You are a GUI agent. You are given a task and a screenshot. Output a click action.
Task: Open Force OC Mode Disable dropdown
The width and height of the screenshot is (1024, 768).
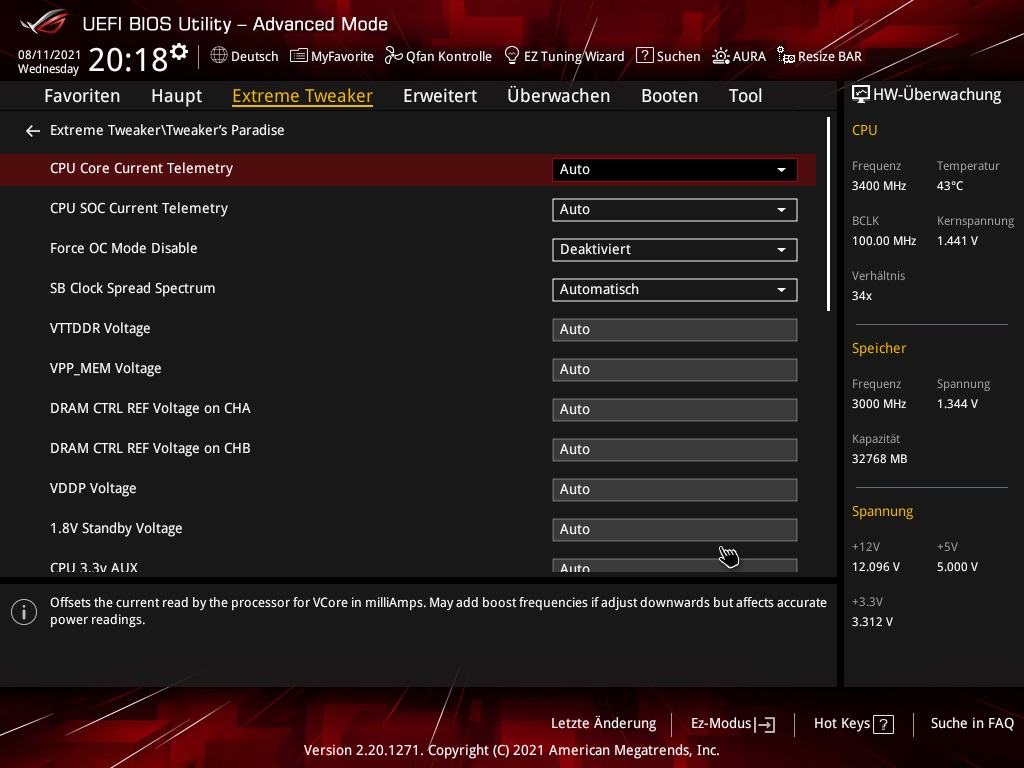(x=675, y=249)
